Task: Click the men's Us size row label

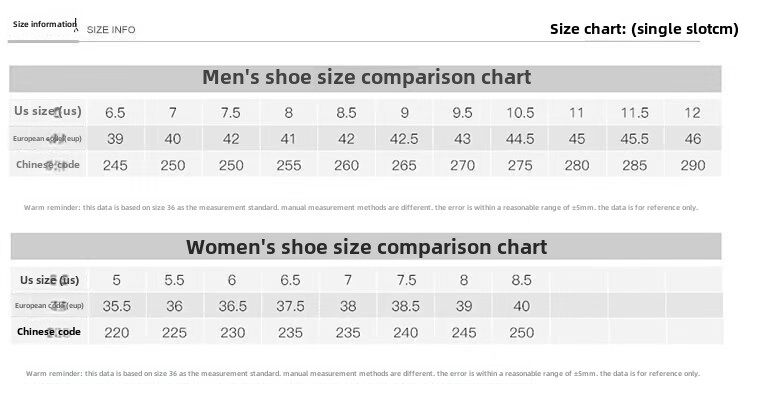Action: coord(47,111)
